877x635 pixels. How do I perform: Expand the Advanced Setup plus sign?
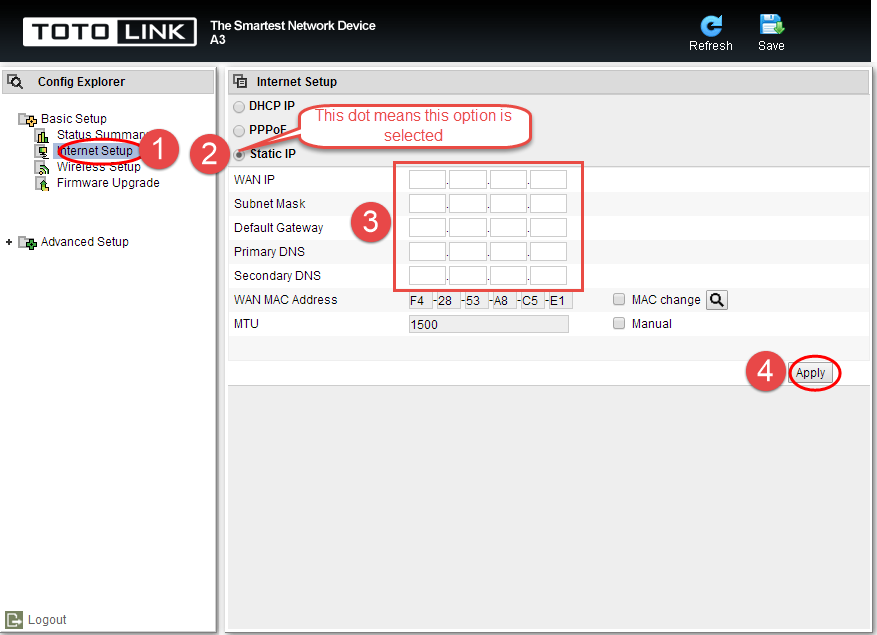tap(9, 242)
